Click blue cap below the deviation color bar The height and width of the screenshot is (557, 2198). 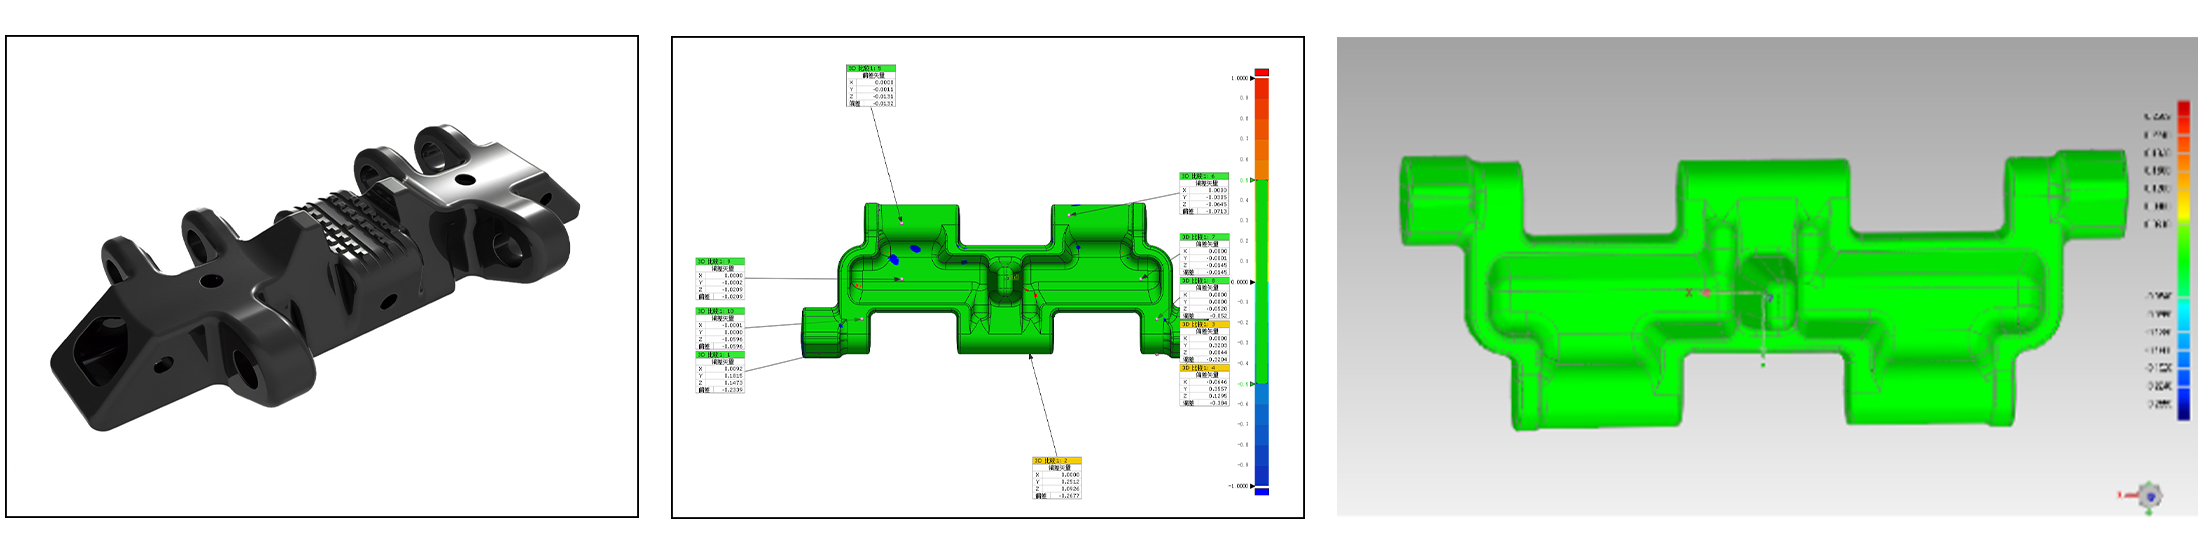tap(1261, 491)
